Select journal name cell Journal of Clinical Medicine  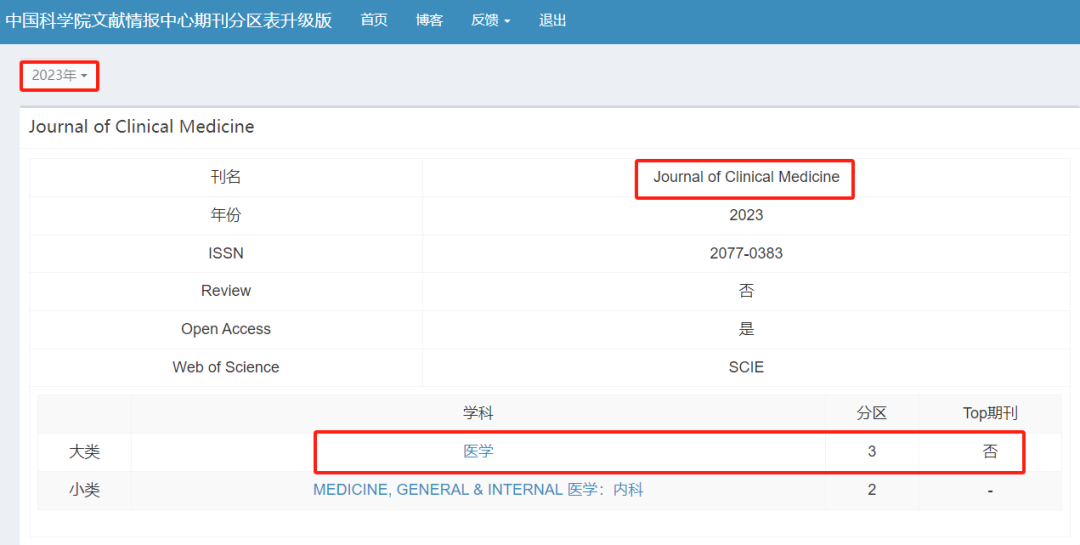coord(746,177)
